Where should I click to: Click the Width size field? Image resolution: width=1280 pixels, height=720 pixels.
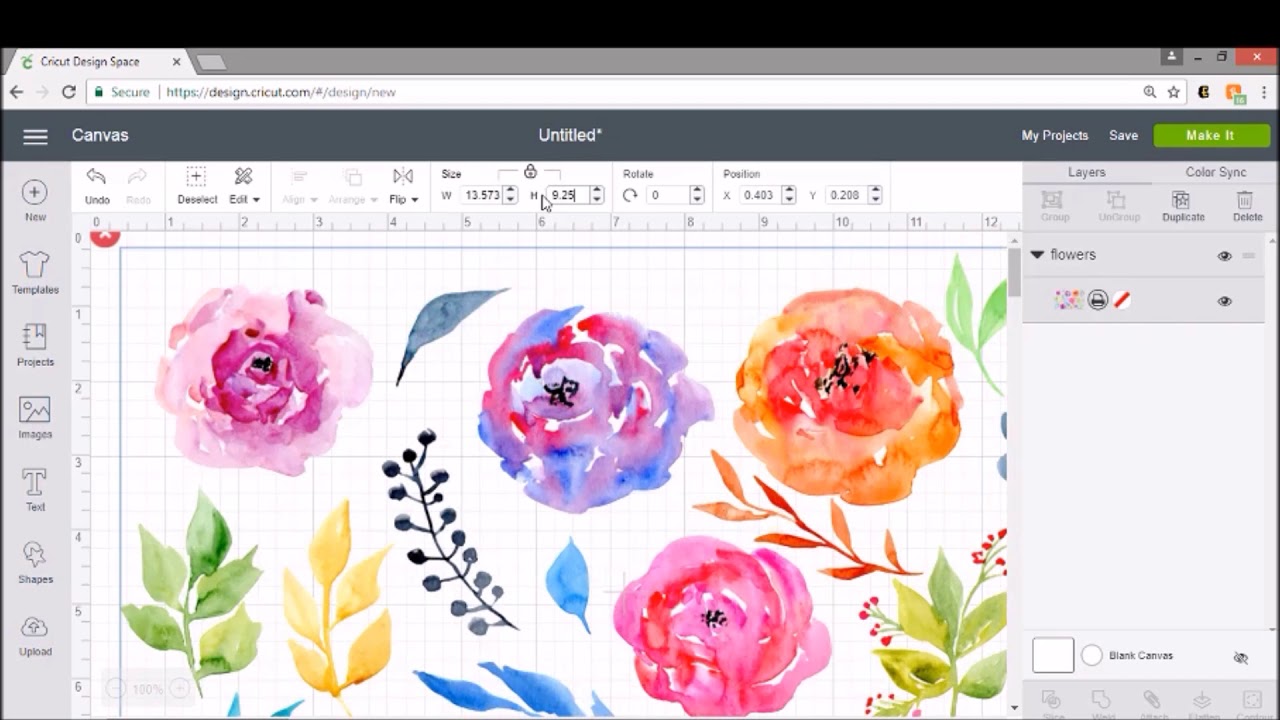[482, 195]
